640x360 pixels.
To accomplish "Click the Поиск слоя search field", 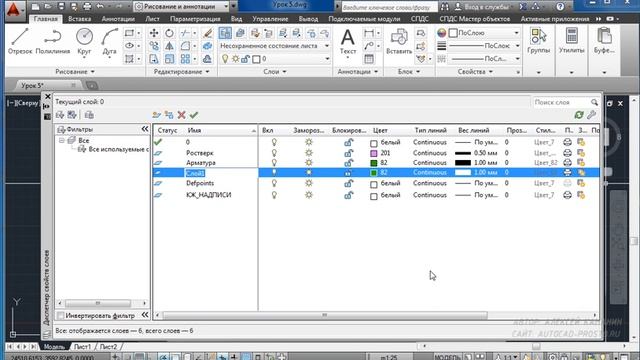I will (561, 102).
